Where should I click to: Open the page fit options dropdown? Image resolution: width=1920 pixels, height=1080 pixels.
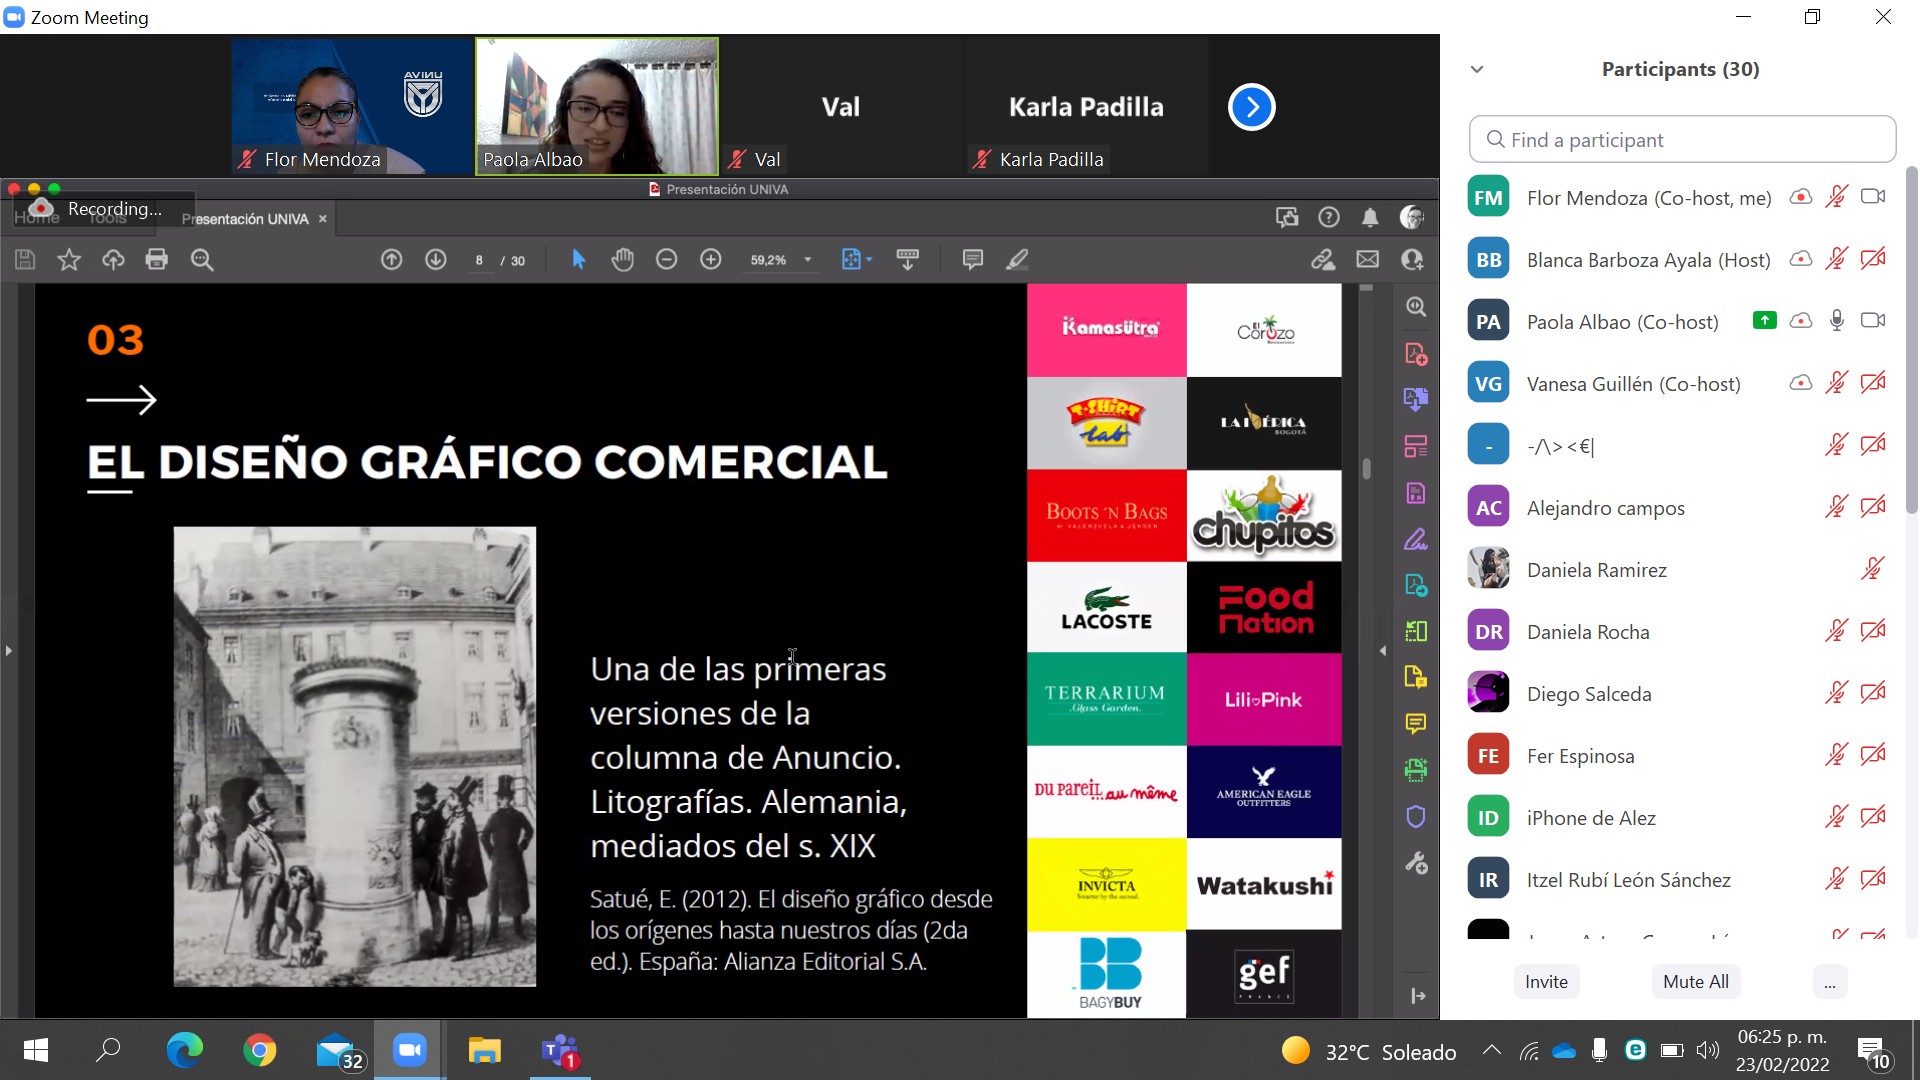point(857,260)
